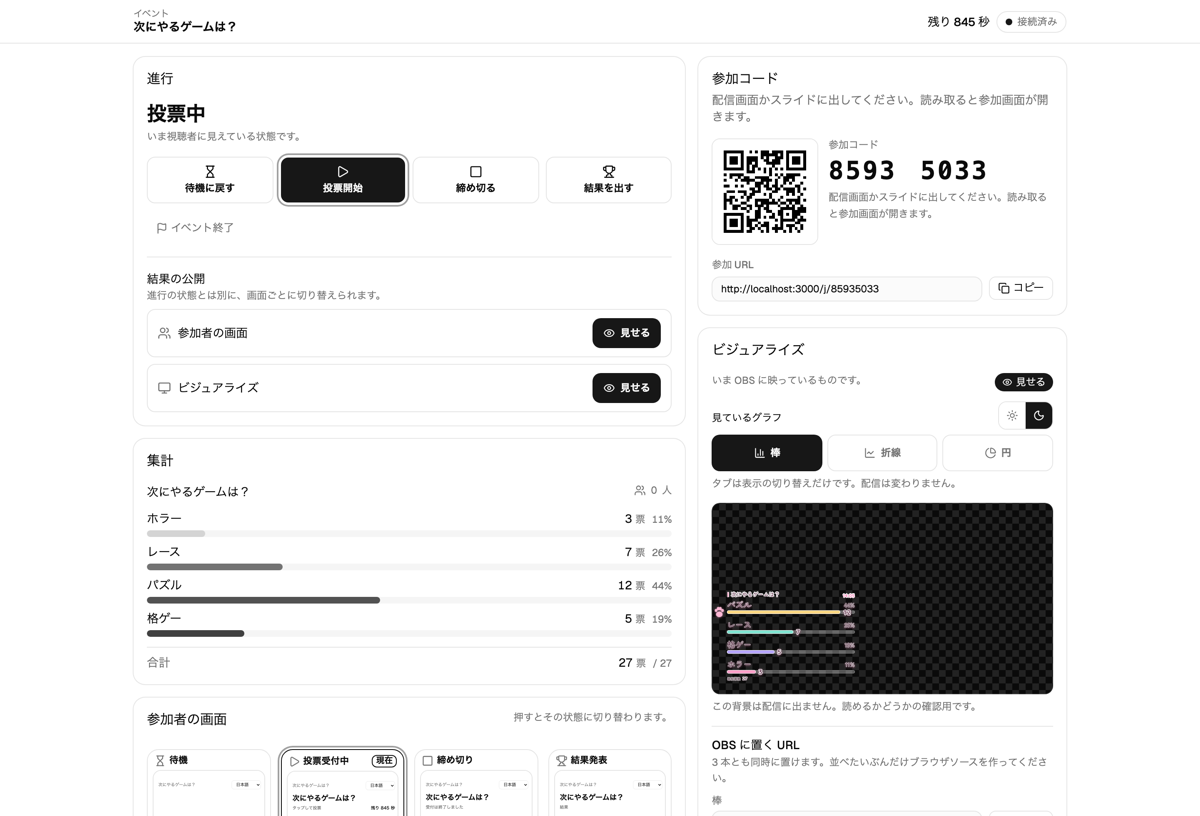Click the パズル option label
Viewport: 1200px width, 816px height.
pyautogui.click(x=164, y=585)
